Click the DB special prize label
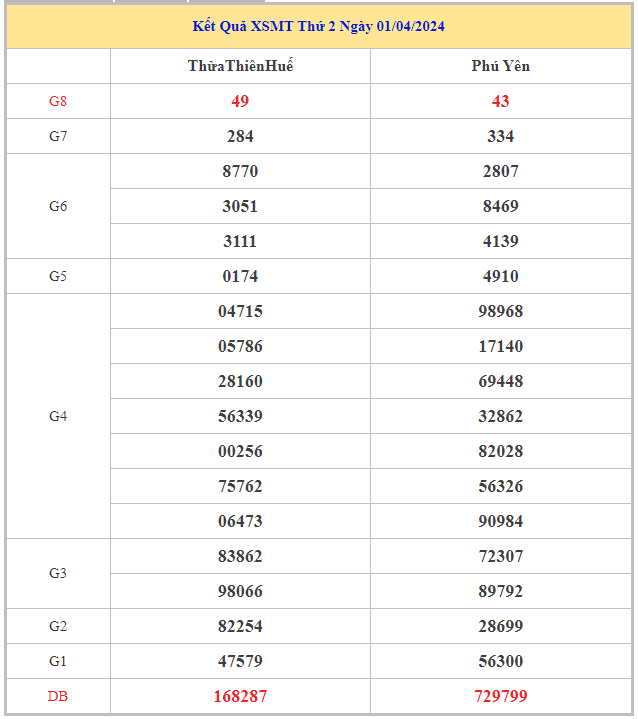 58,696
